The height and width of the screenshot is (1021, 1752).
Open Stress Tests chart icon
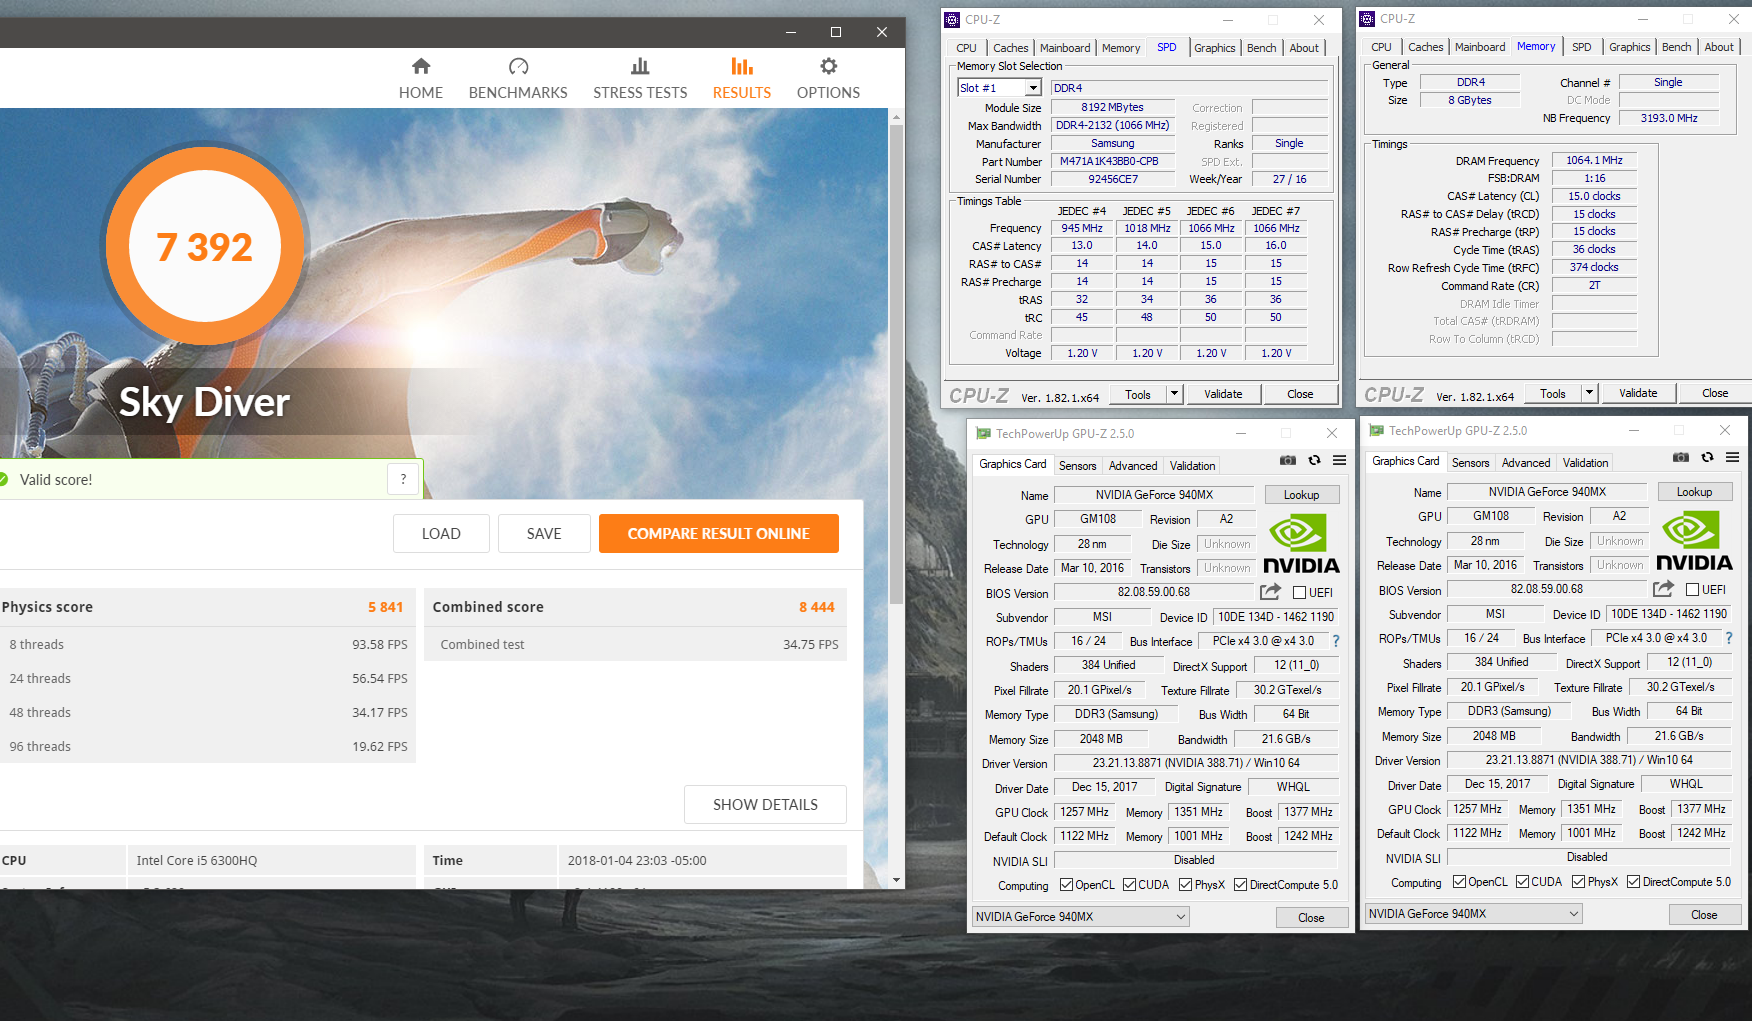tap(640, 66)
